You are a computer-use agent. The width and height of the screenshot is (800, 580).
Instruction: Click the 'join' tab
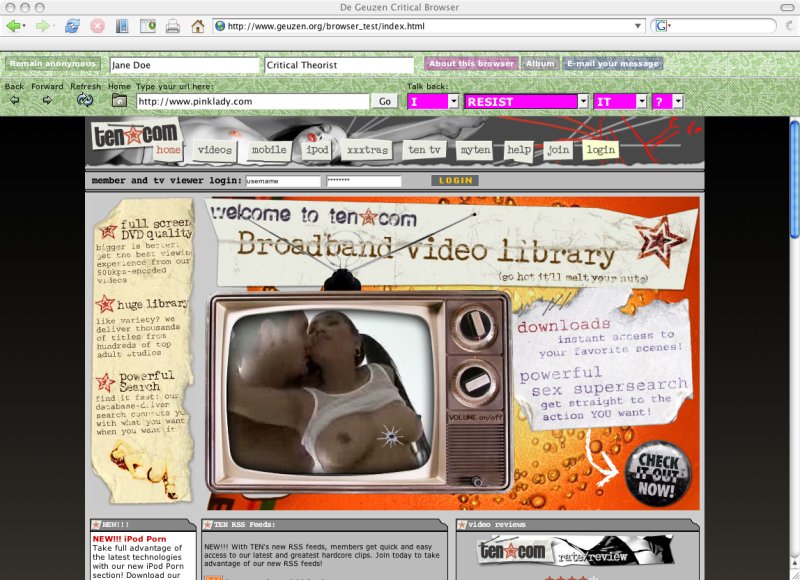558,150
